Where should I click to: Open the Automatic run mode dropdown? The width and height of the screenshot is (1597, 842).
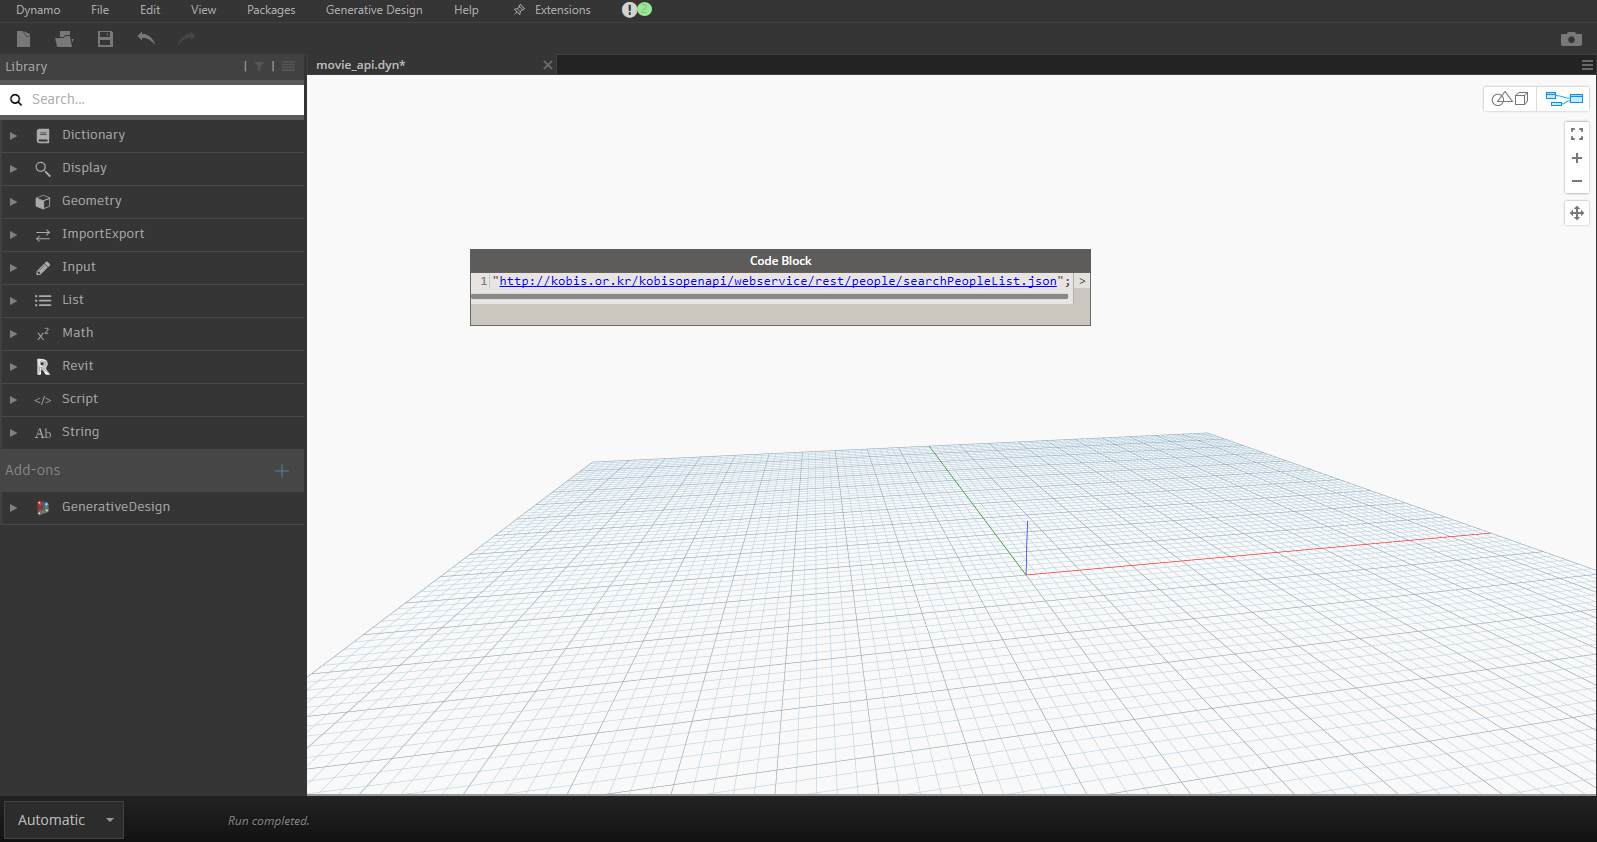(x=64, y=820)
